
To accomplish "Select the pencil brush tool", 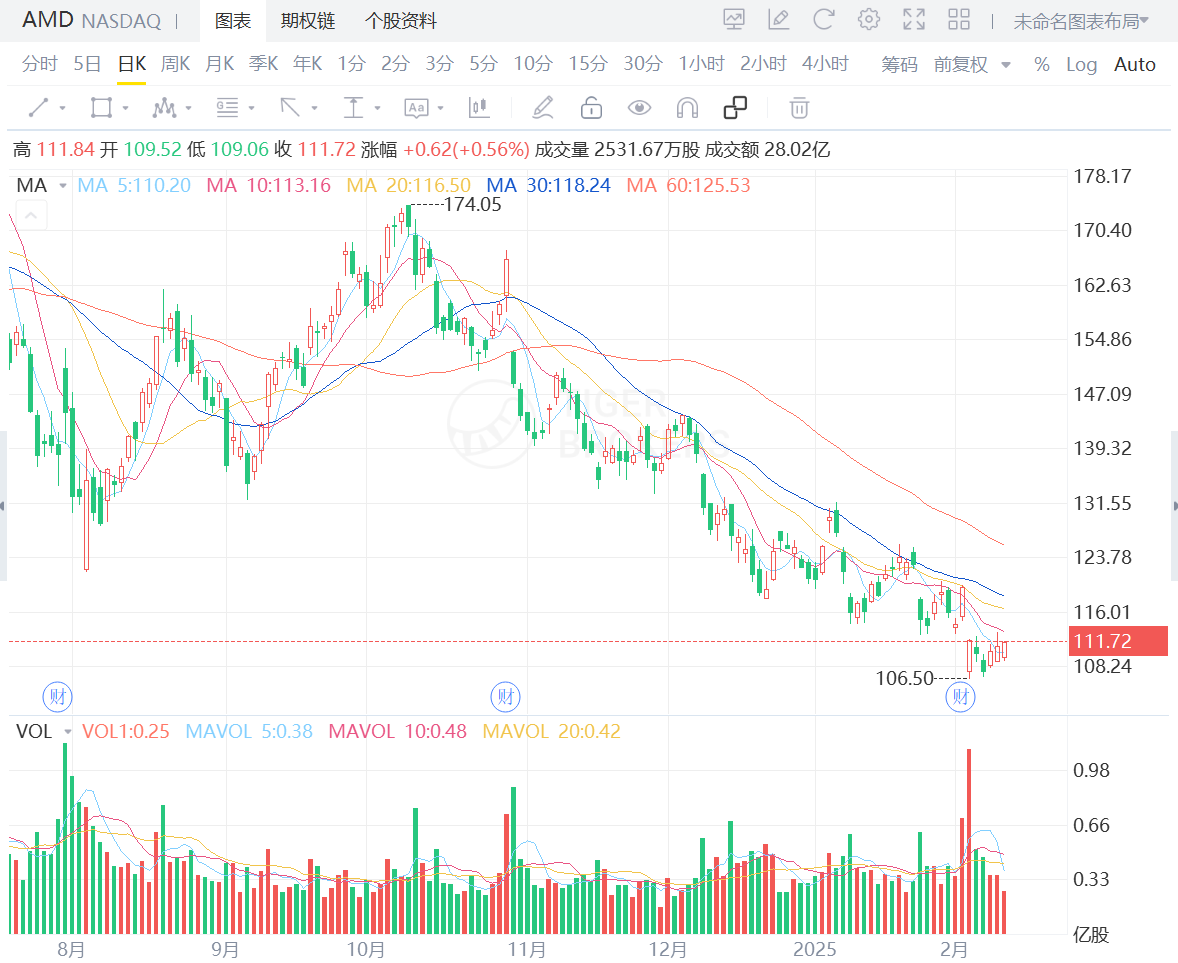I will [x=542, y=108].
